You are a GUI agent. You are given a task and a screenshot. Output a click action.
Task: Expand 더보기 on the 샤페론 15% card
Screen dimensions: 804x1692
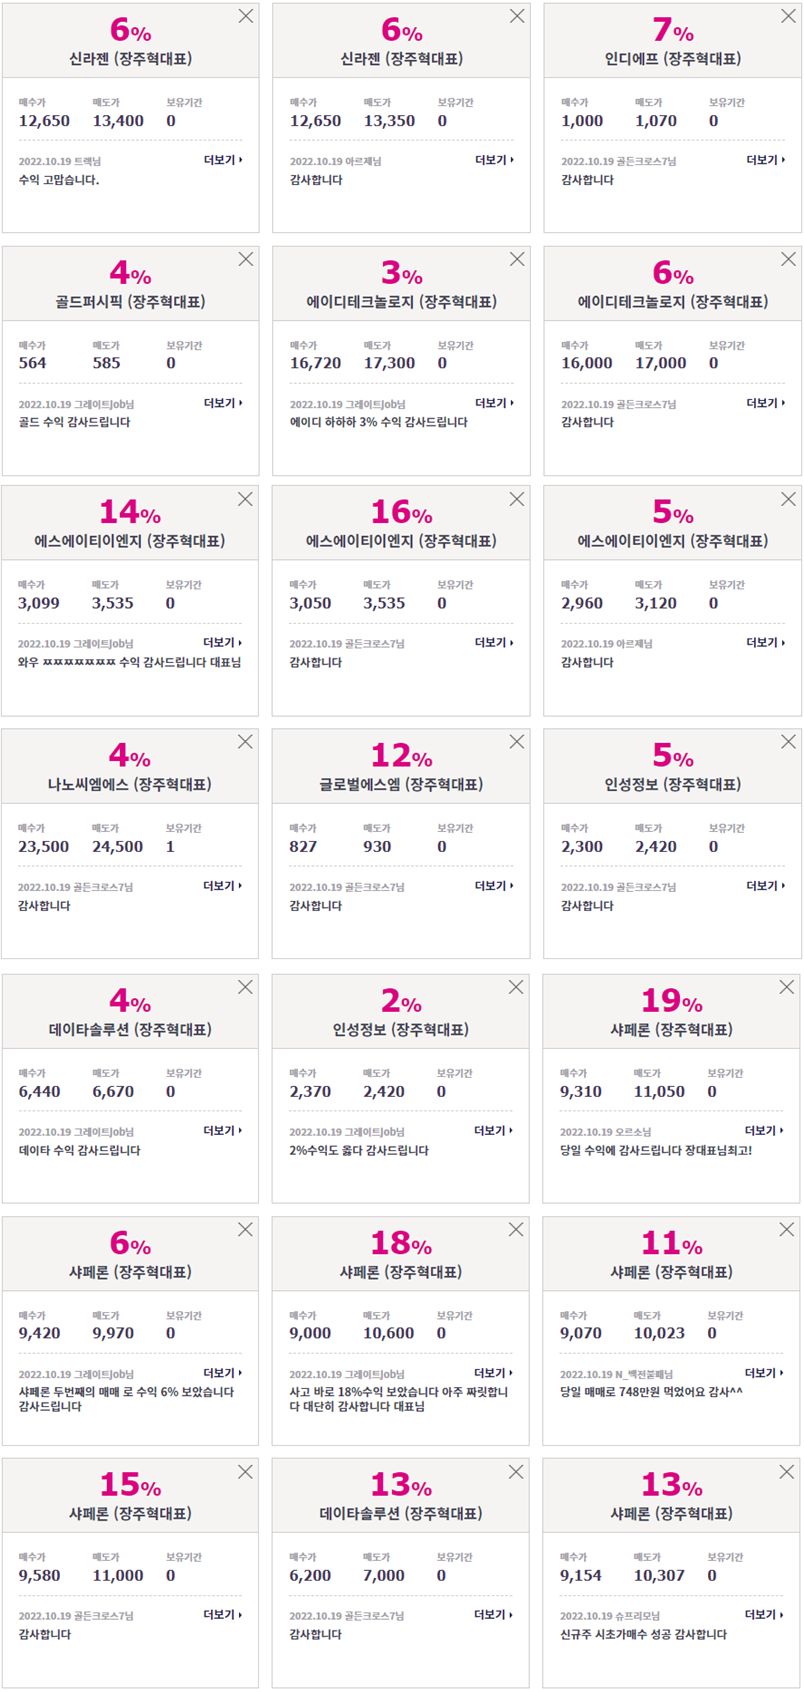coord(223,1615)
